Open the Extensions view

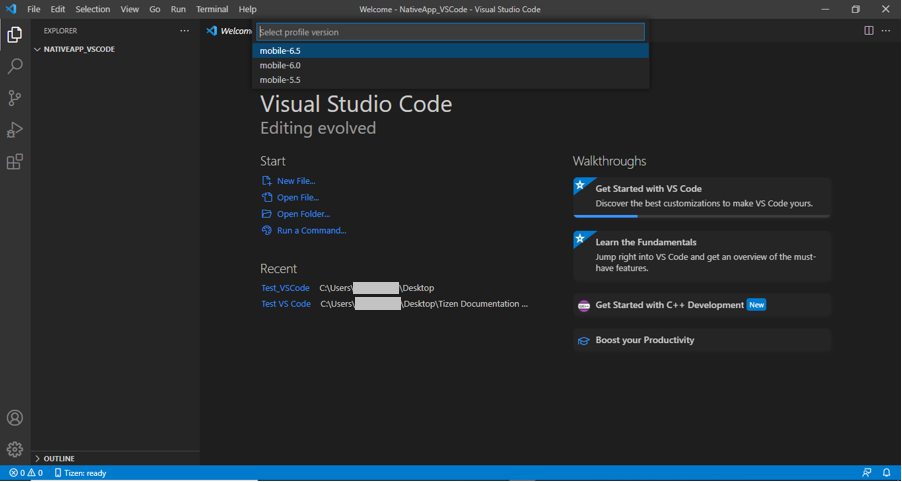coord(15,162)
